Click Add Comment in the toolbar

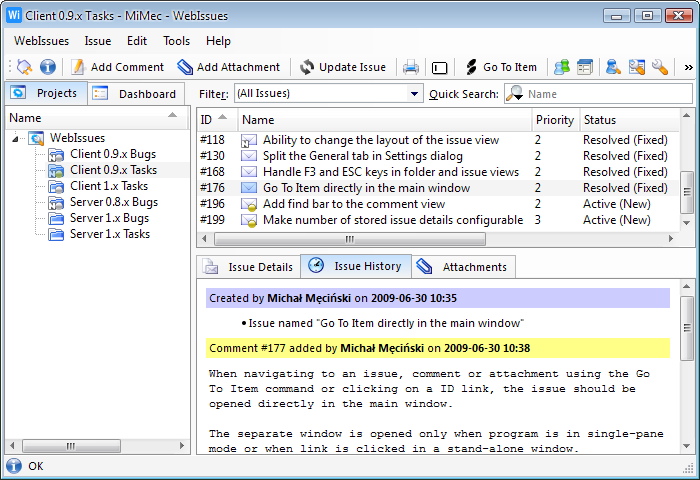pyautogui.click(x=117, y=67)
